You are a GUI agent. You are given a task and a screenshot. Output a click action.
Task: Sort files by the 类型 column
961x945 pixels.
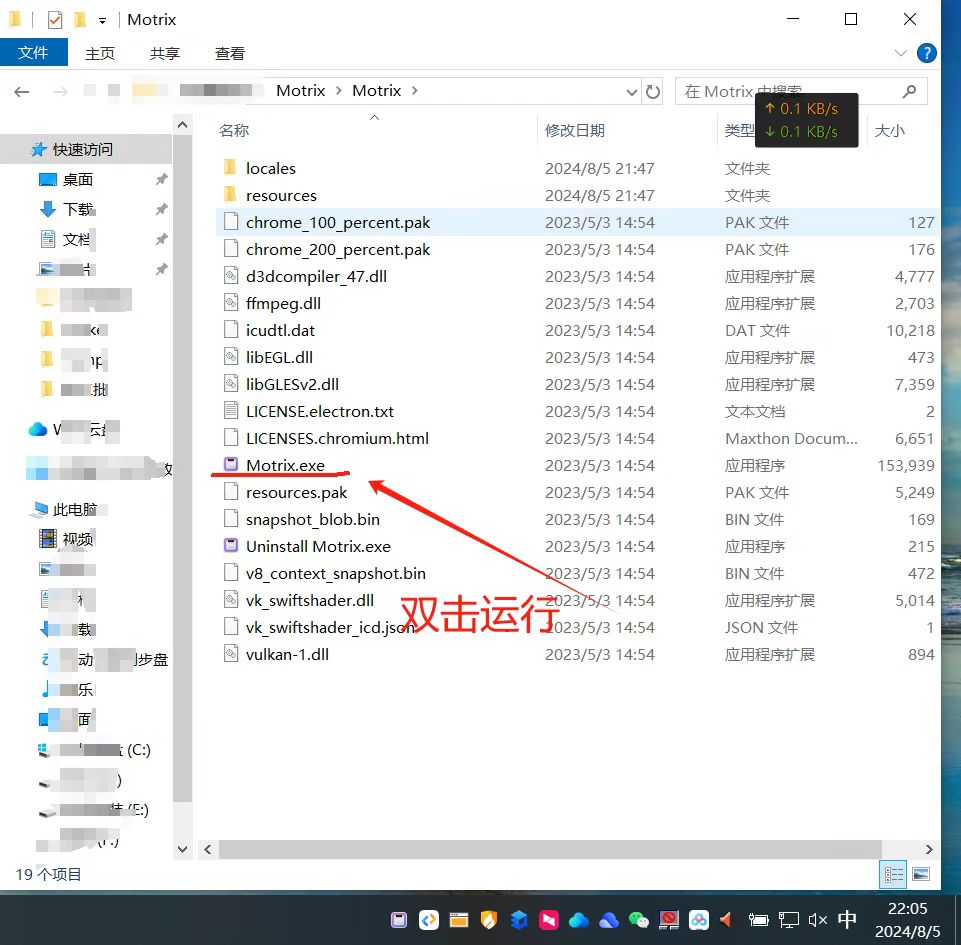tap(739, 131)
